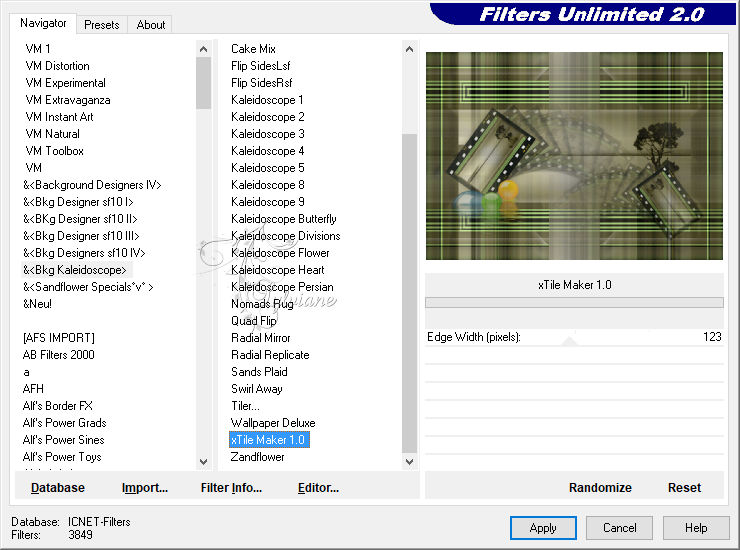Choose Kaleidoscope Heart filter
The width and height of the screenshot is (740, 550).
point(278,270)
